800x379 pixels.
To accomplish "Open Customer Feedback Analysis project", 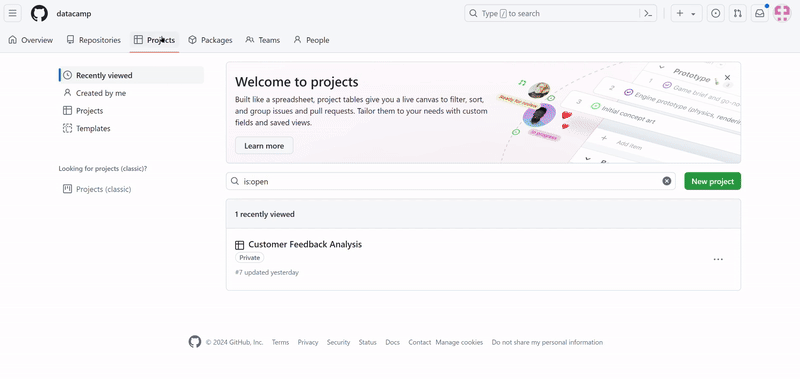I will 305,244.
